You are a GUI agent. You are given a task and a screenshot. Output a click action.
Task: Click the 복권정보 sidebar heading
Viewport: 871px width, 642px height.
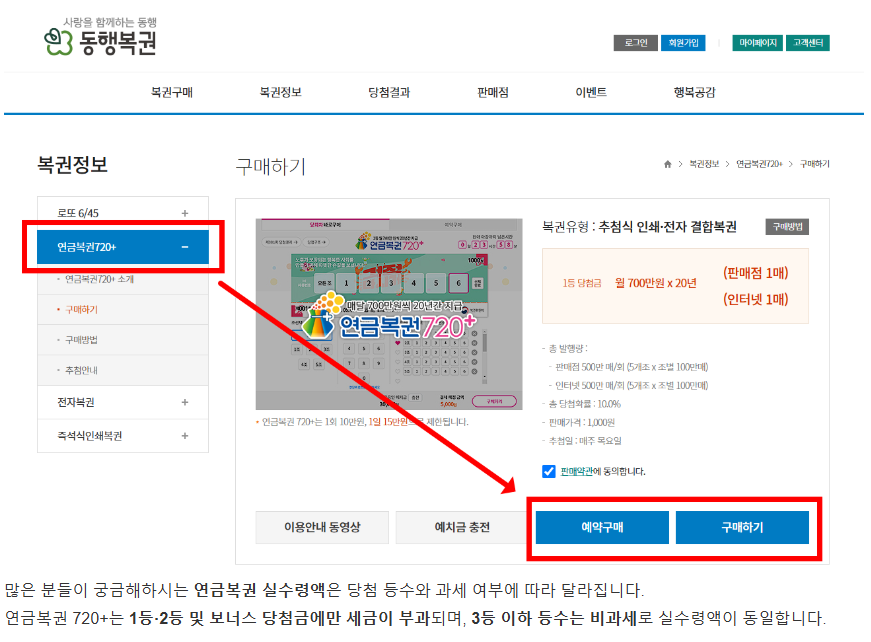click(x=72, y=165)
